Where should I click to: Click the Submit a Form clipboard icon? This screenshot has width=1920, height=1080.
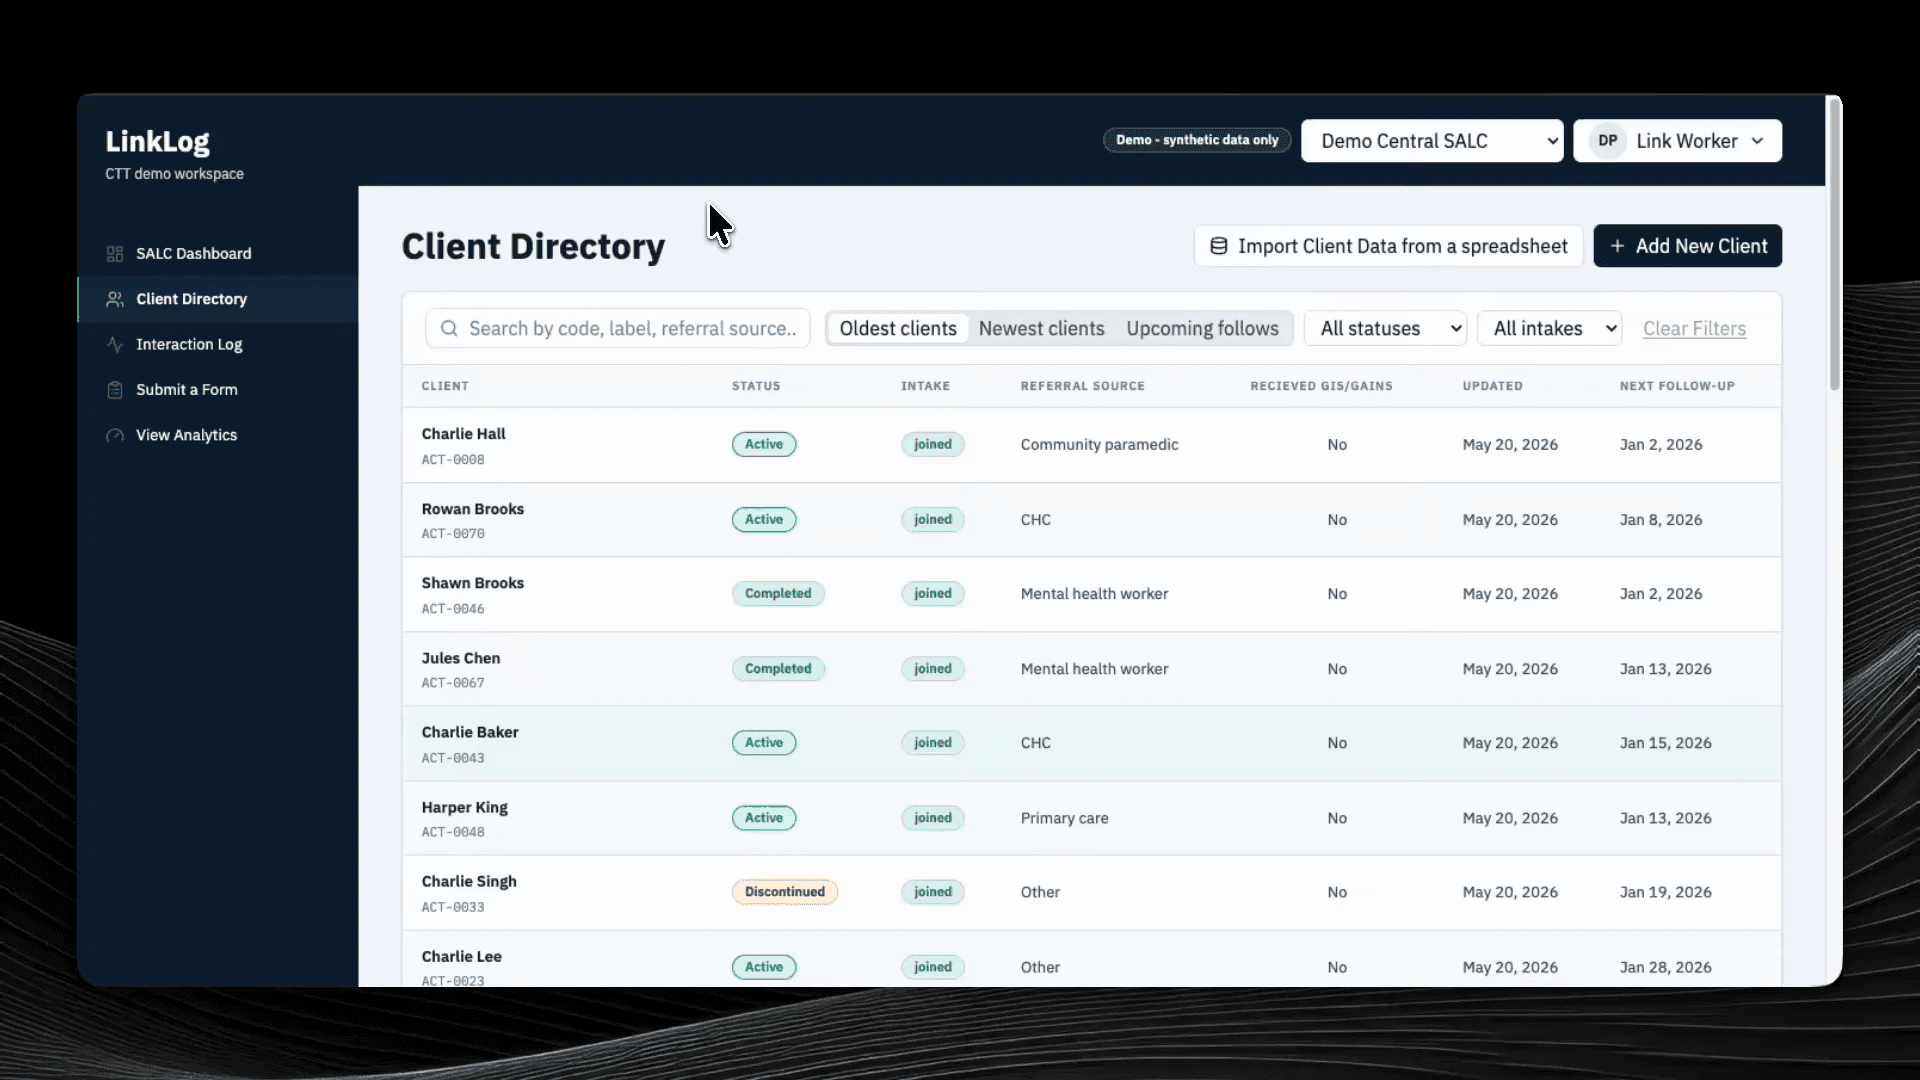115,390
